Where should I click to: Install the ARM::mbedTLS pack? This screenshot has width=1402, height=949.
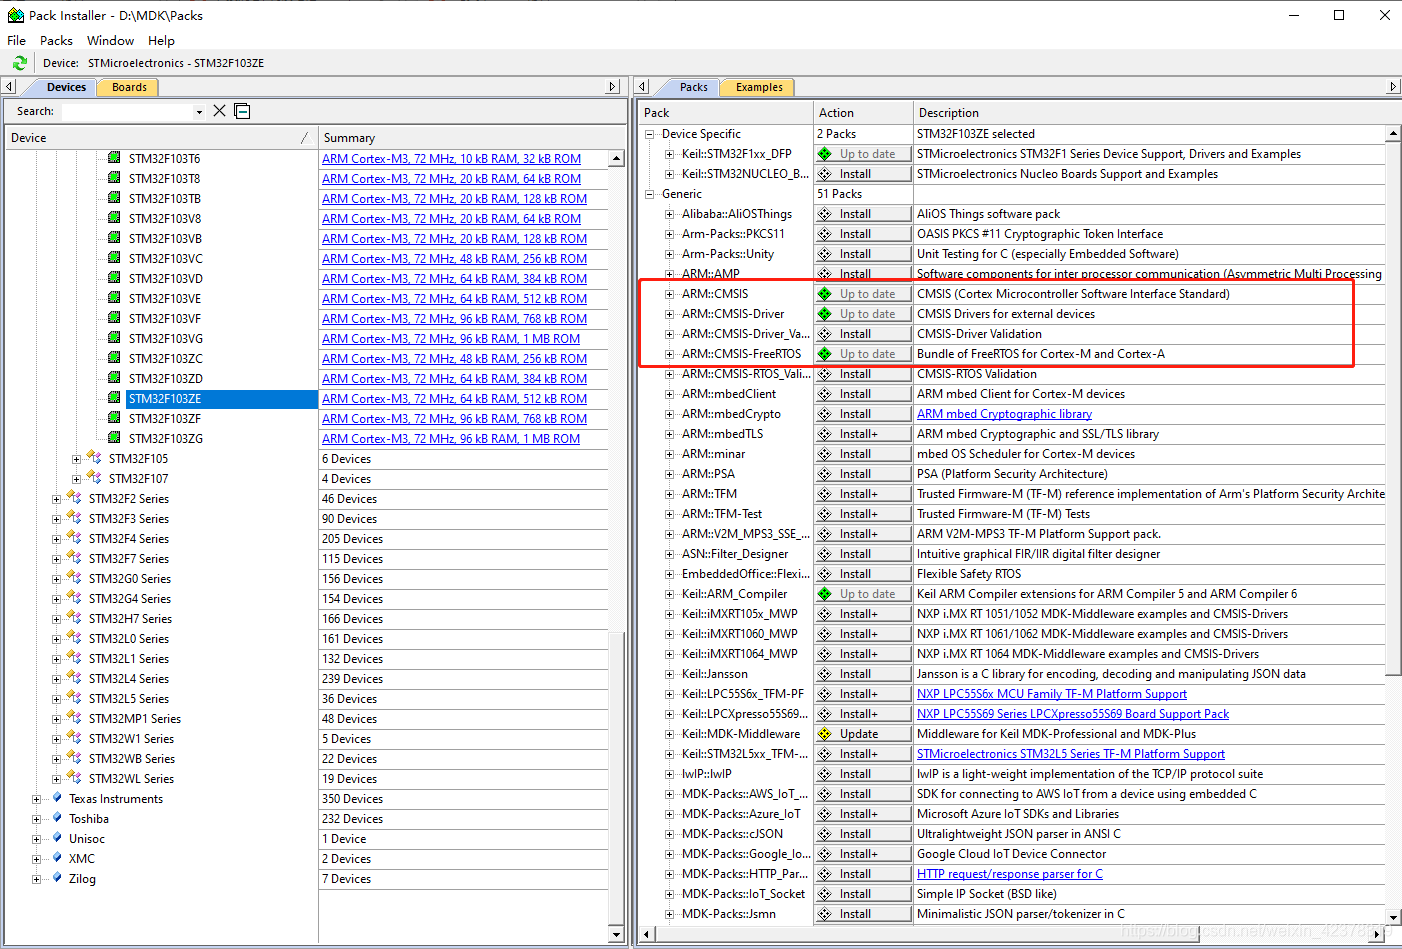[863, 434]
